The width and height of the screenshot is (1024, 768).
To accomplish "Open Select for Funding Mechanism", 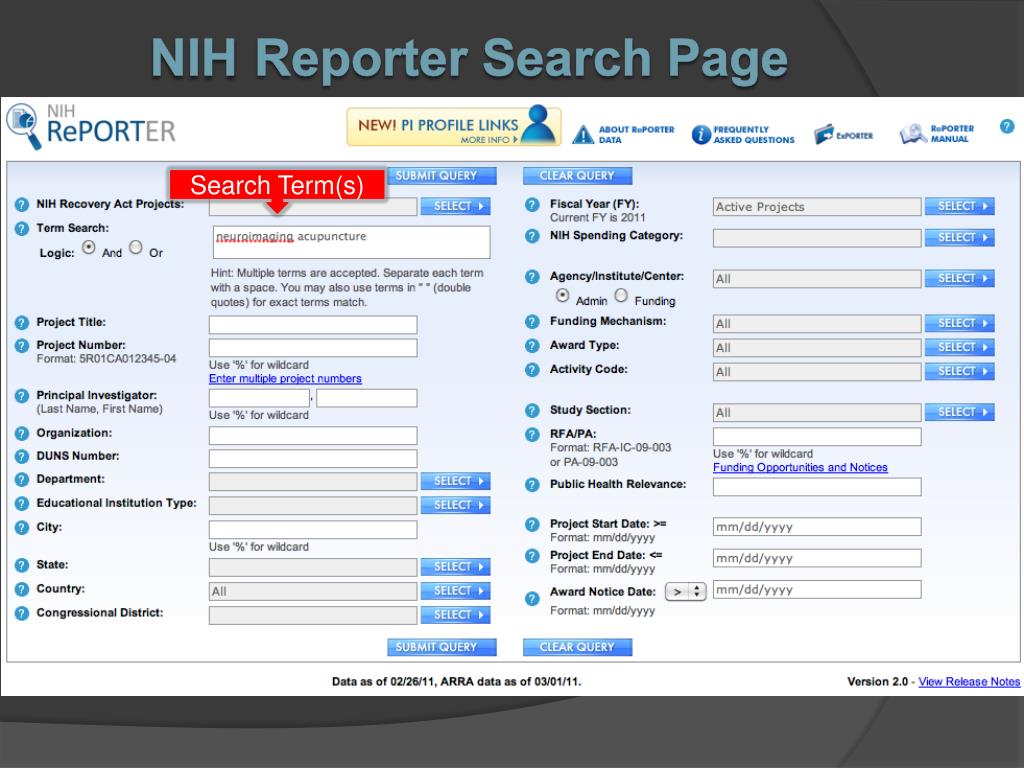I will pyautogui.click(x=960, y=323).
